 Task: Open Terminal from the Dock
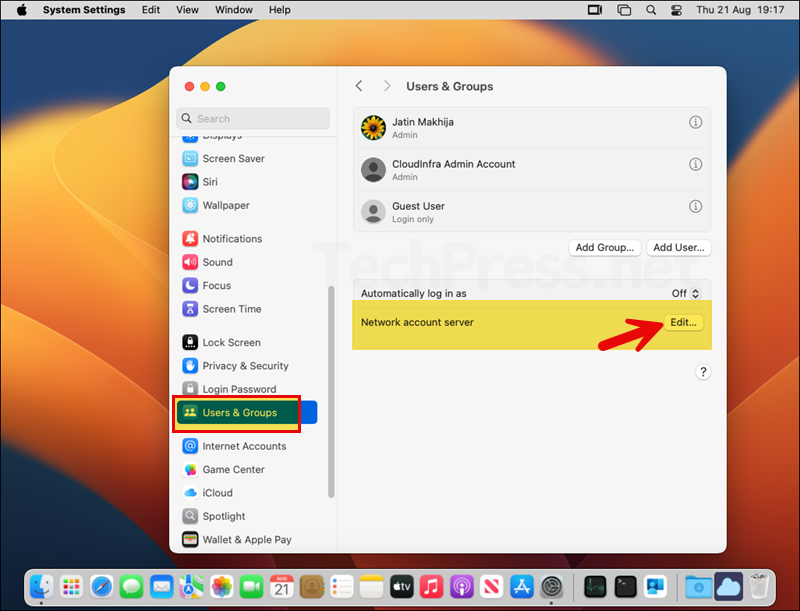(626, 587)
